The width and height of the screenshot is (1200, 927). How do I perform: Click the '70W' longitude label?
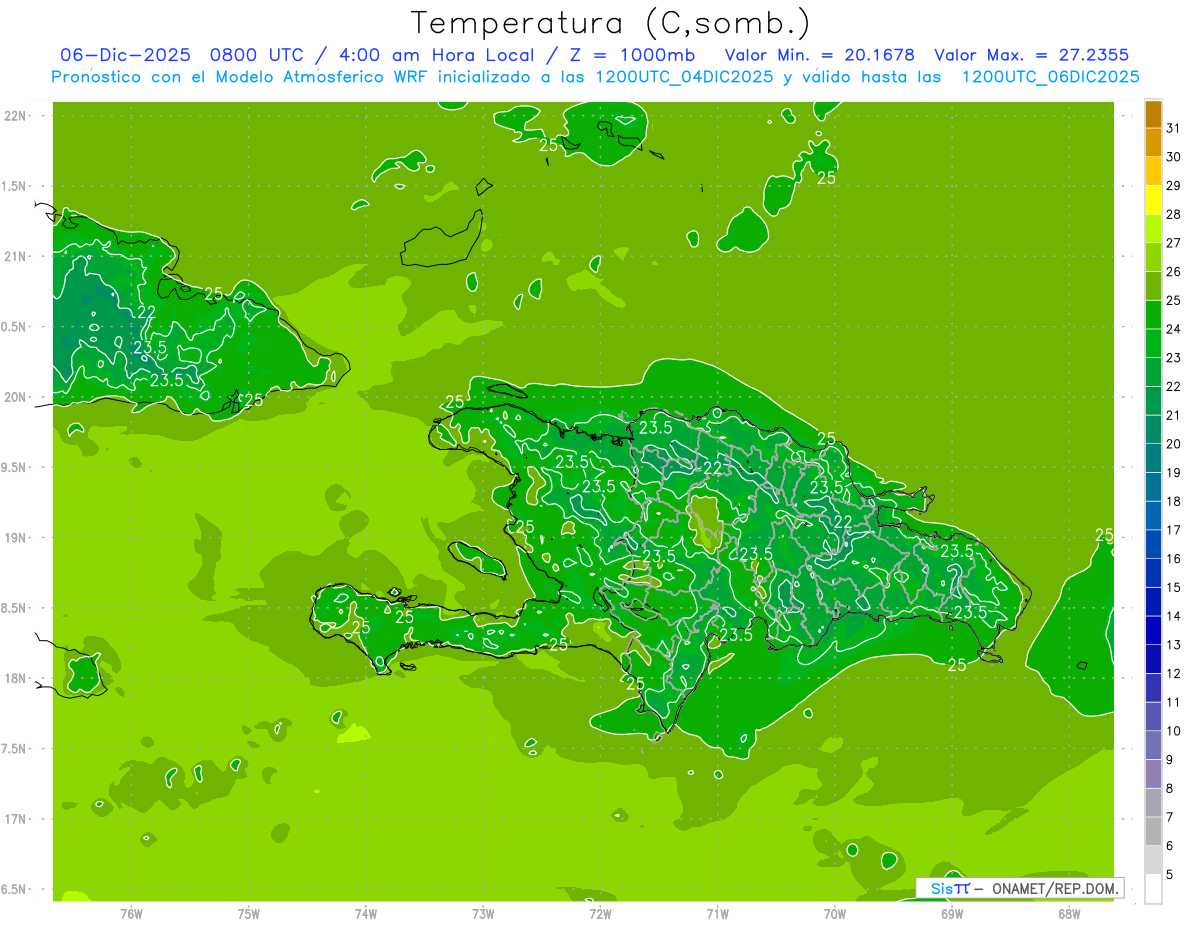pyautogui.click(x=835, y=913)
